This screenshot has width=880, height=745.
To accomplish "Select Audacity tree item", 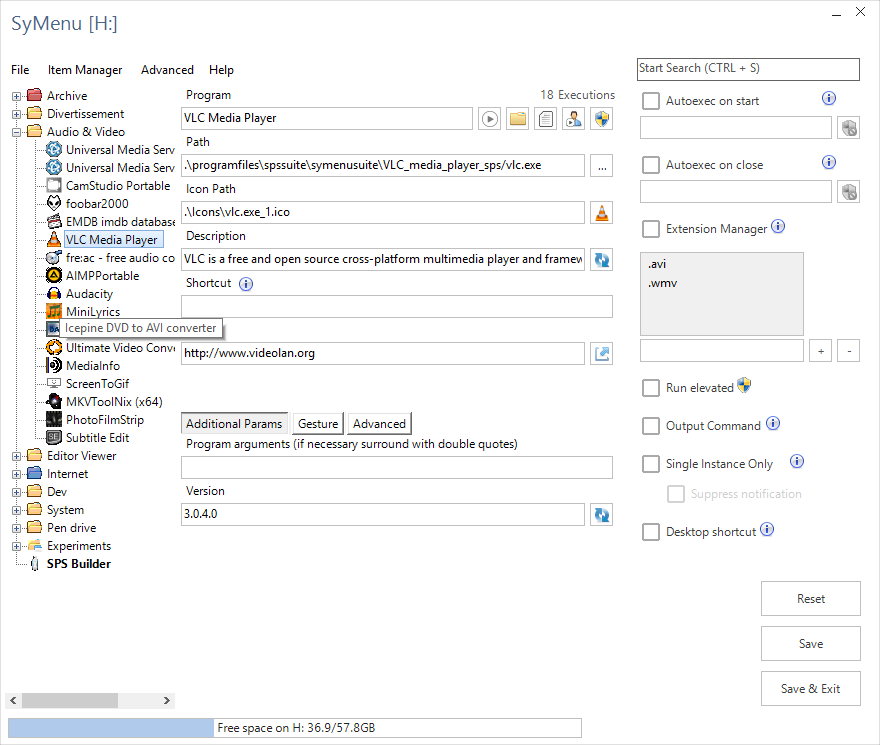I will point(89,294).
